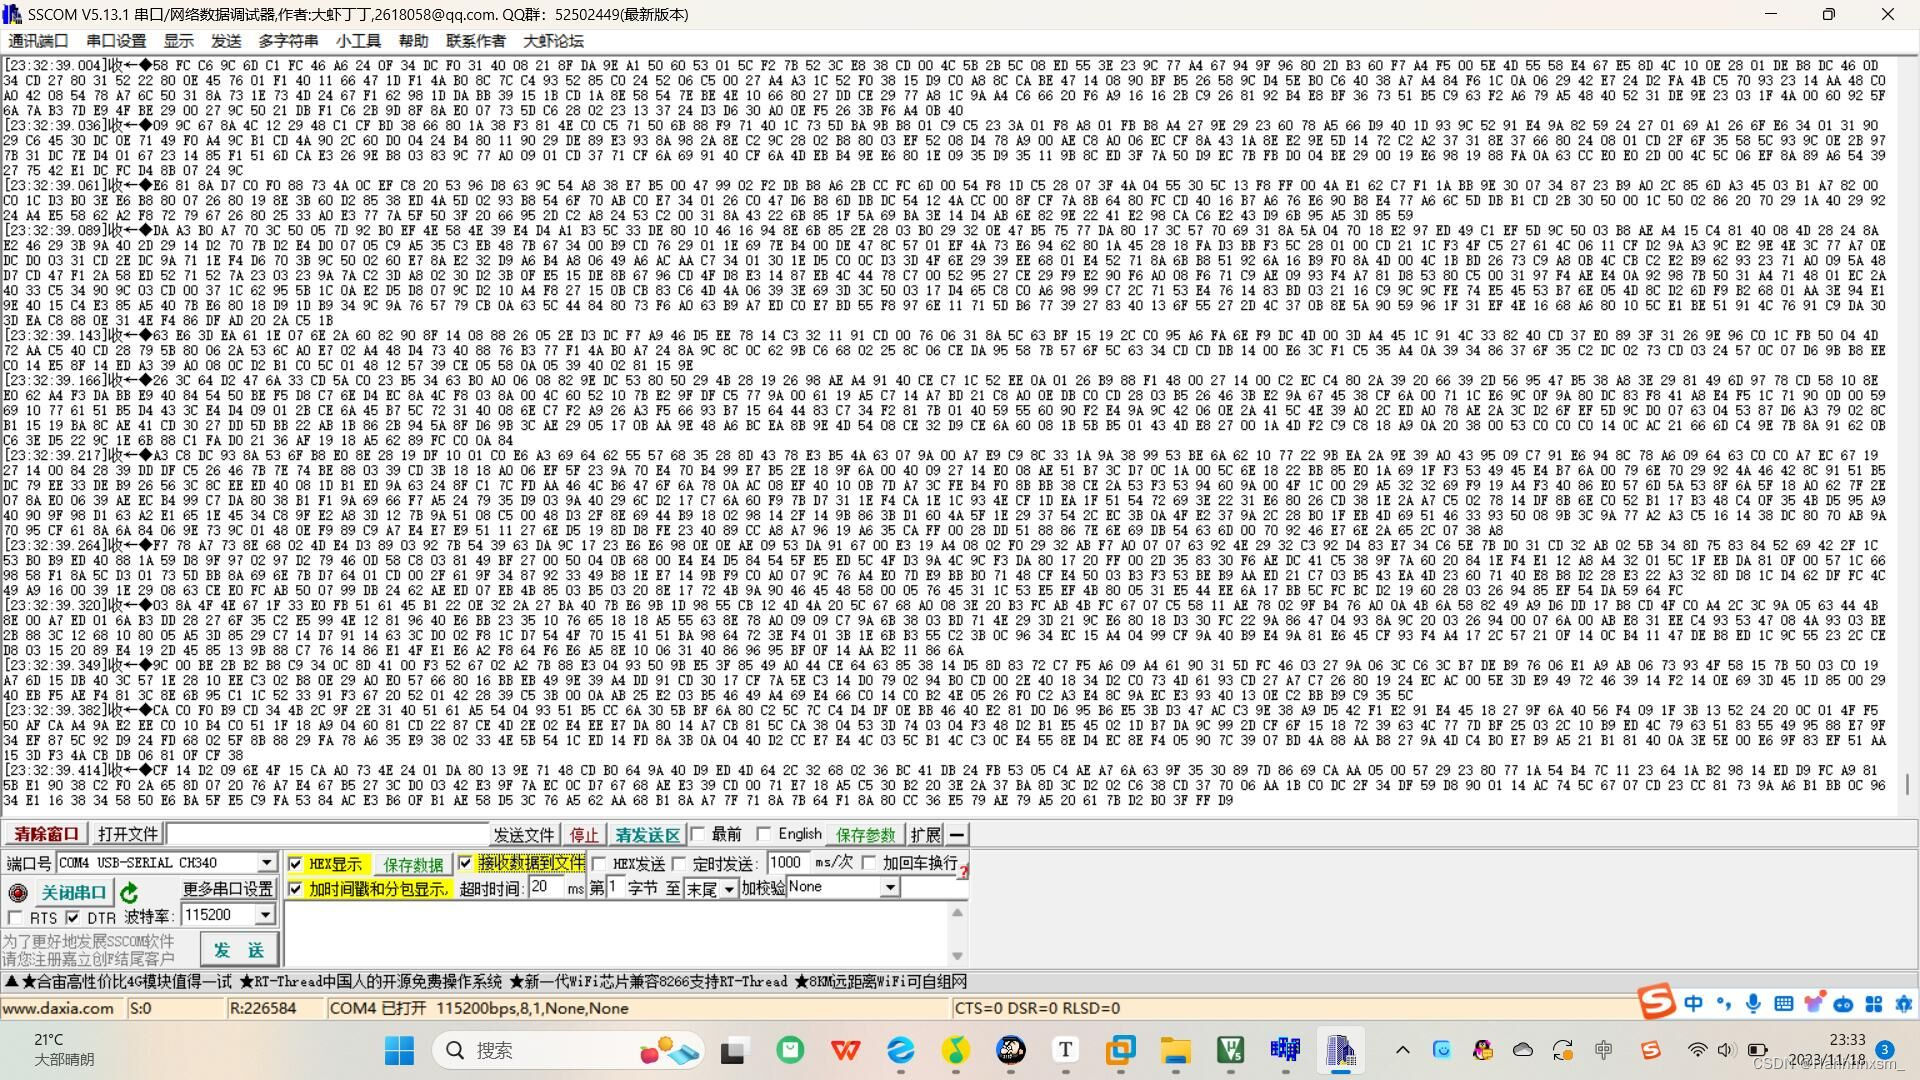
Task: Open the 串口设置 menu
Action: (x=116, y=41)
